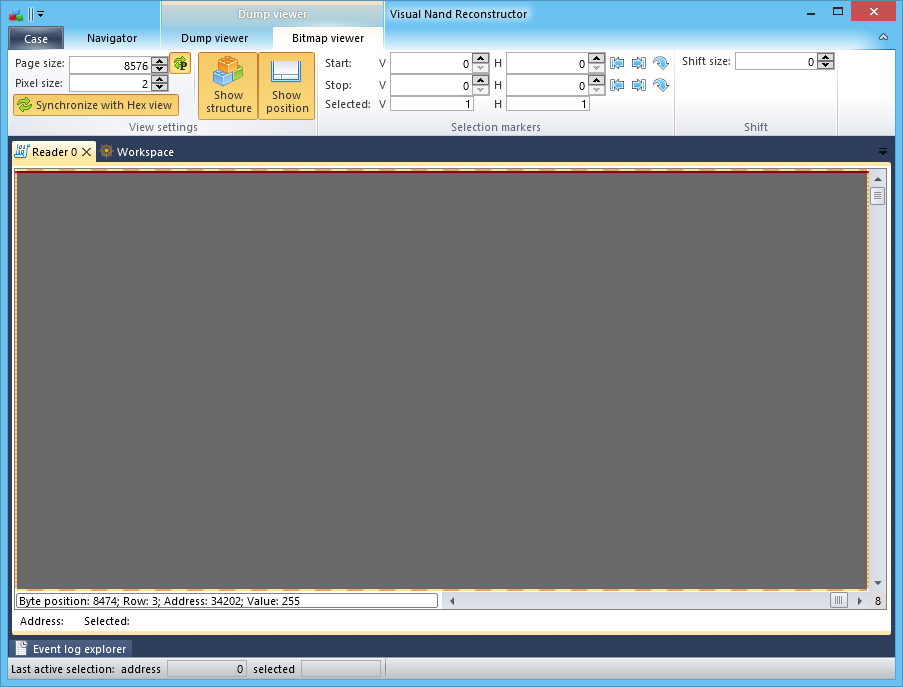
Task: Collapse the ribbon with the chevron icon
Action: pos(883,37)
